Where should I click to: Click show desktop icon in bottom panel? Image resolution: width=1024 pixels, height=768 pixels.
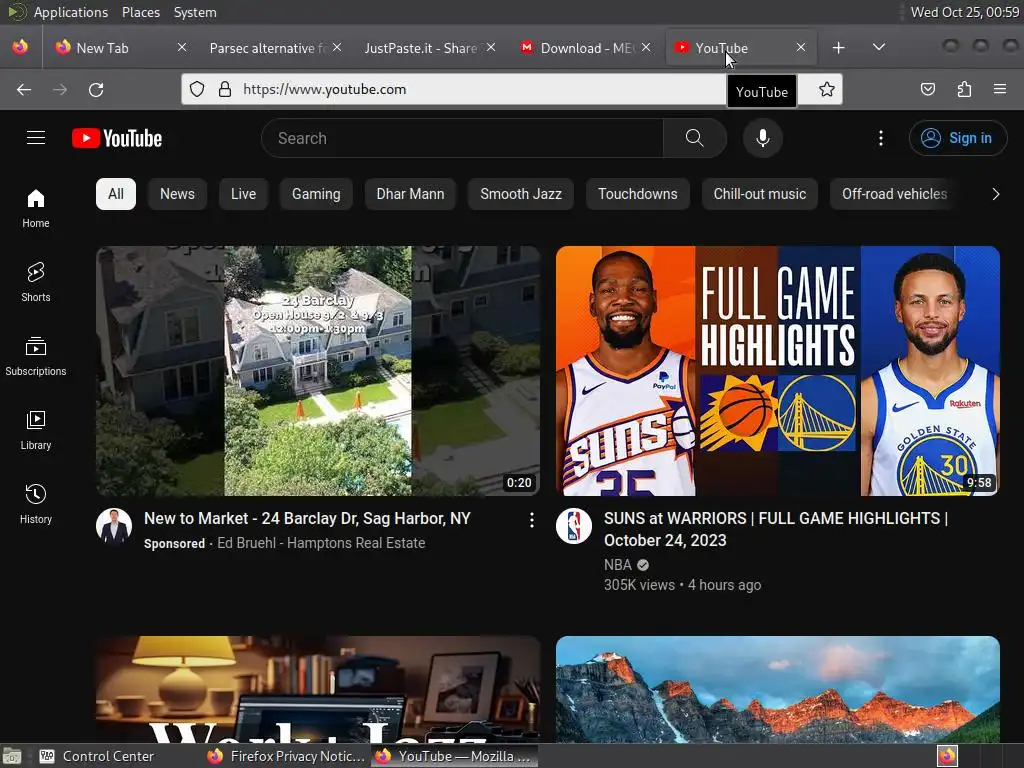click(12, 756)
